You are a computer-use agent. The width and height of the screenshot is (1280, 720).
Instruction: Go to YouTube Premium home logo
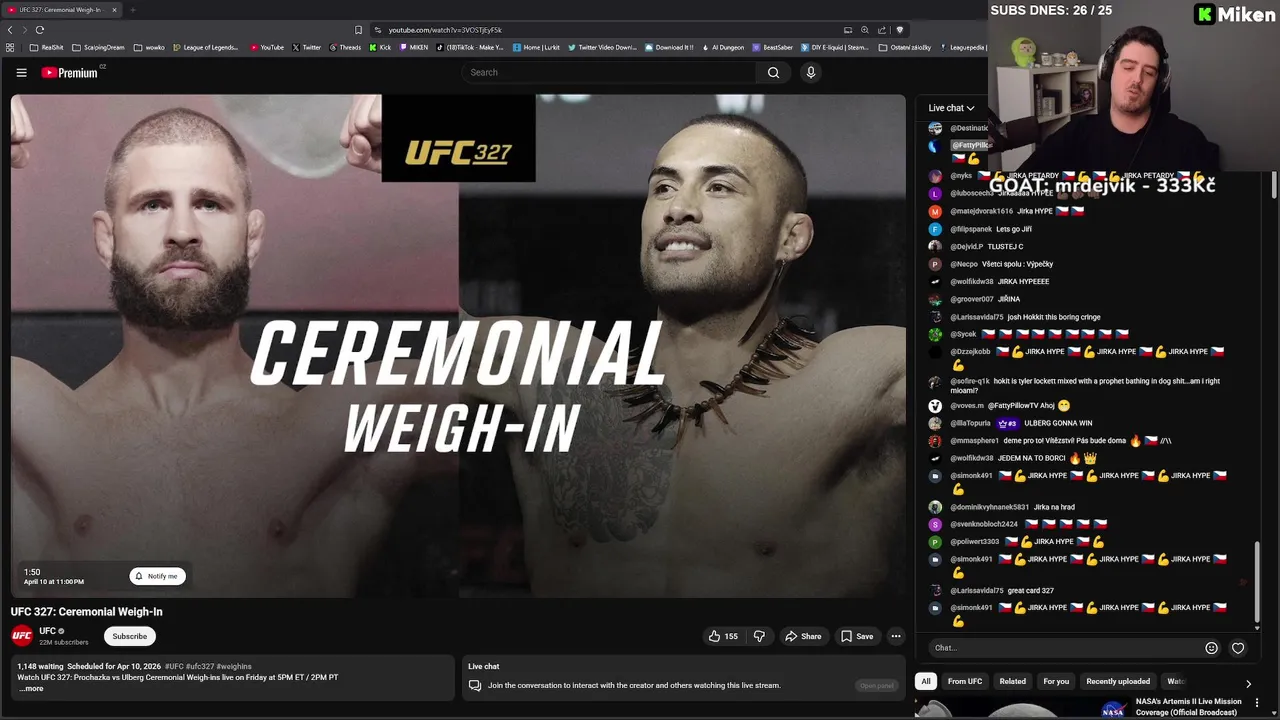coord(71,72)
